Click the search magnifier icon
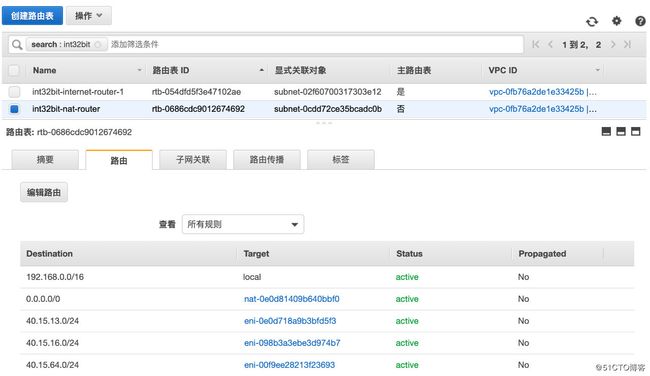 [x=17, y=44]
